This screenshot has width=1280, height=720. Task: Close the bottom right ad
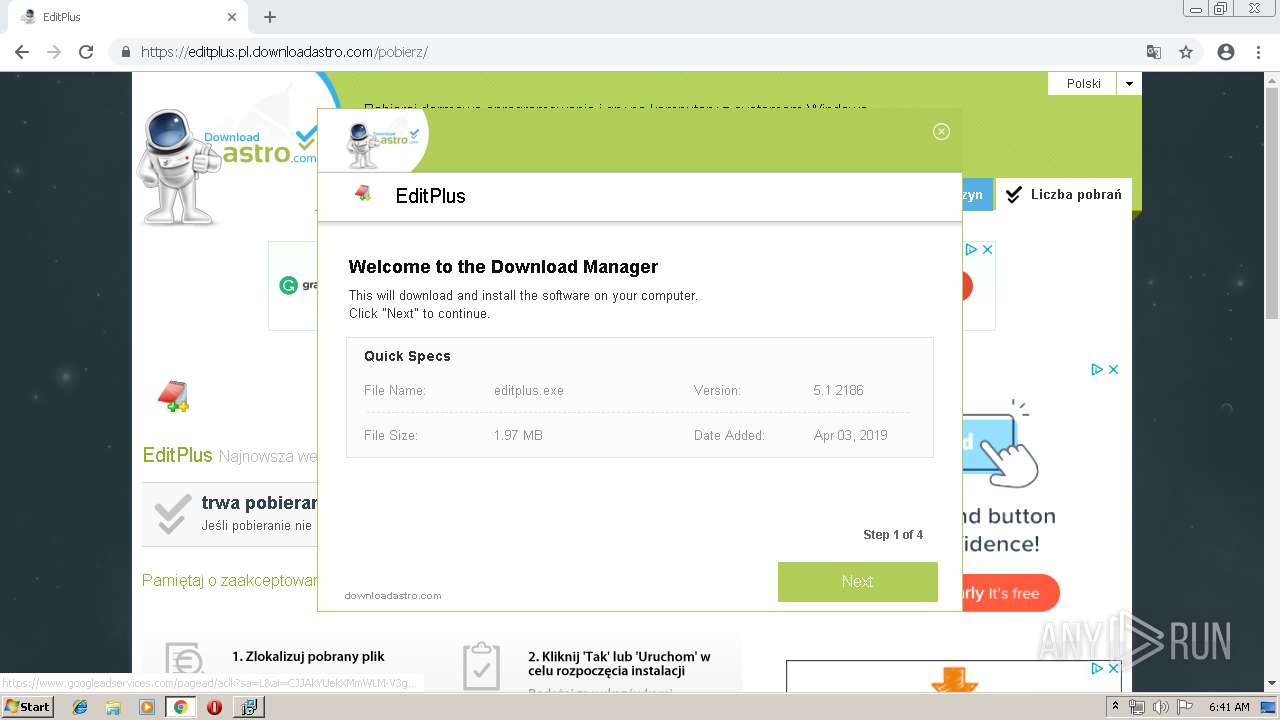coord(1113,668)
